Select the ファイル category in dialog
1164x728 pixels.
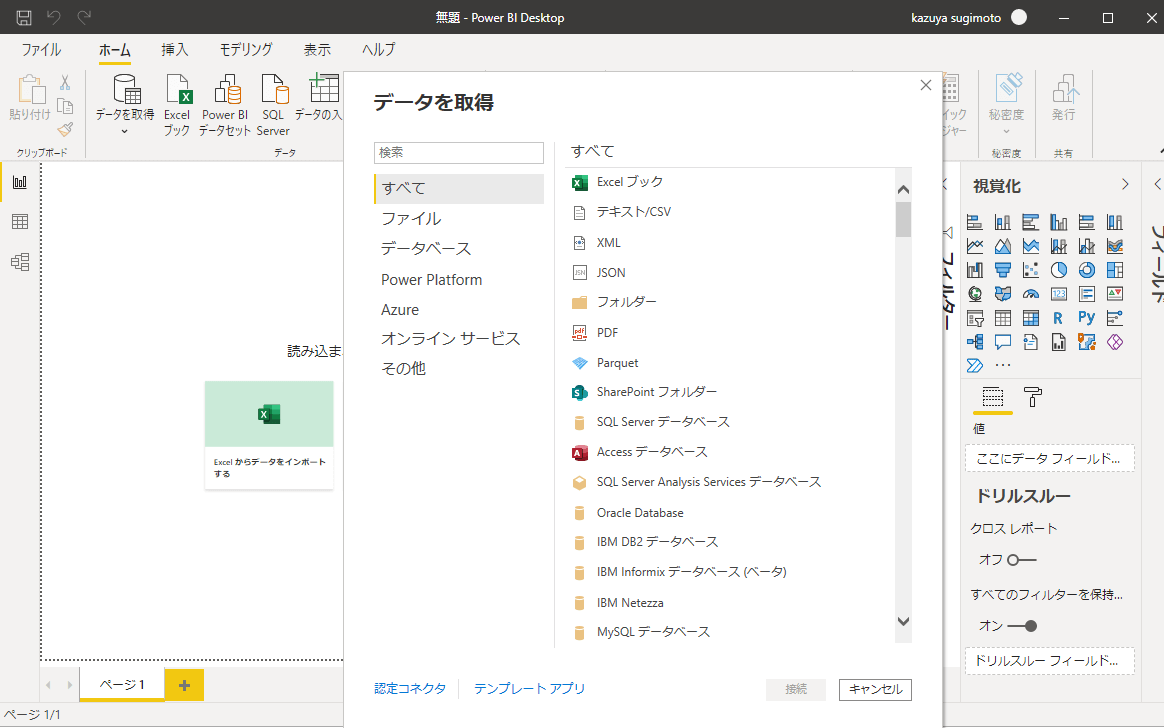coord(459,219)
